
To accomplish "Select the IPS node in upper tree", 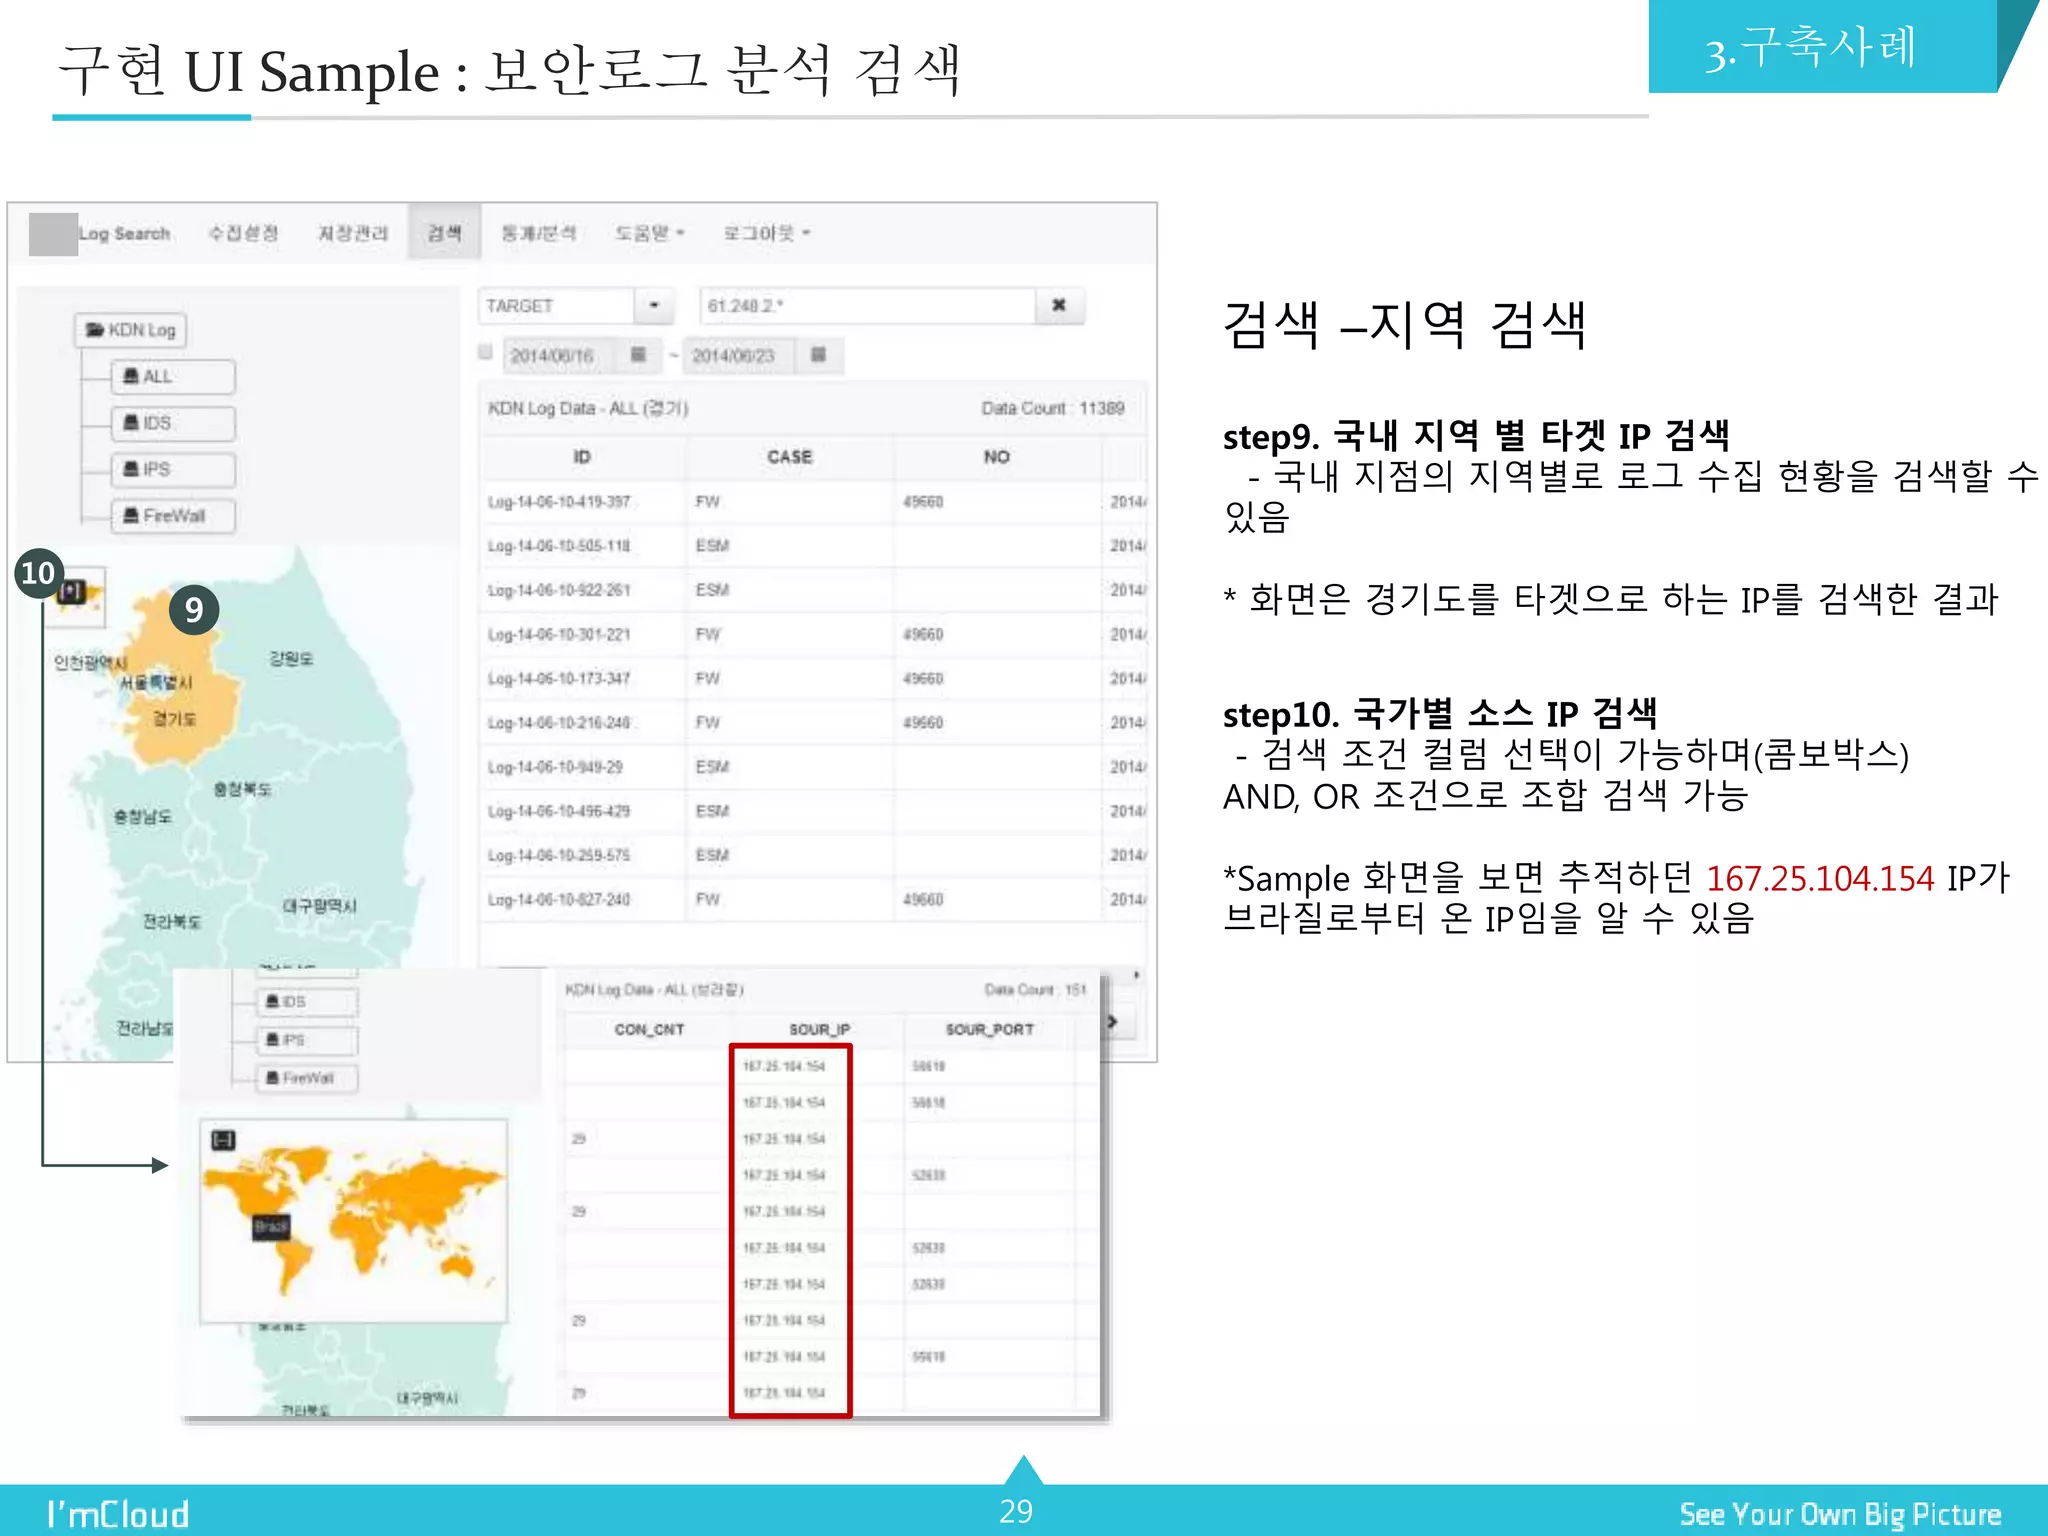I will coord(173,469).
